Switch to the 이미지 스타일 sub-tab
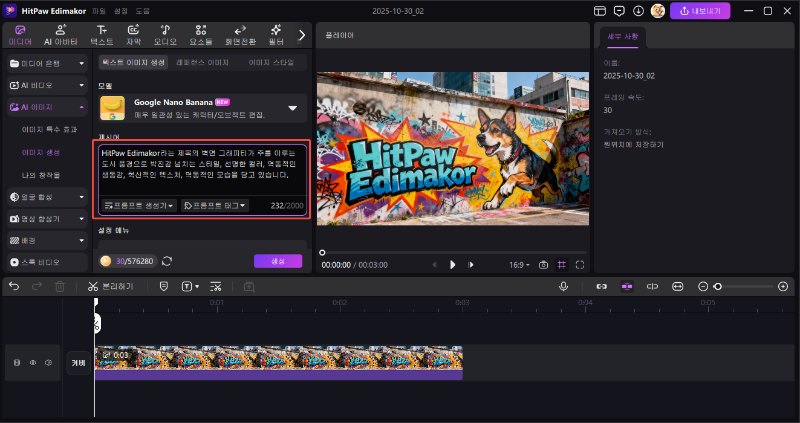 [x=271, y=62]
